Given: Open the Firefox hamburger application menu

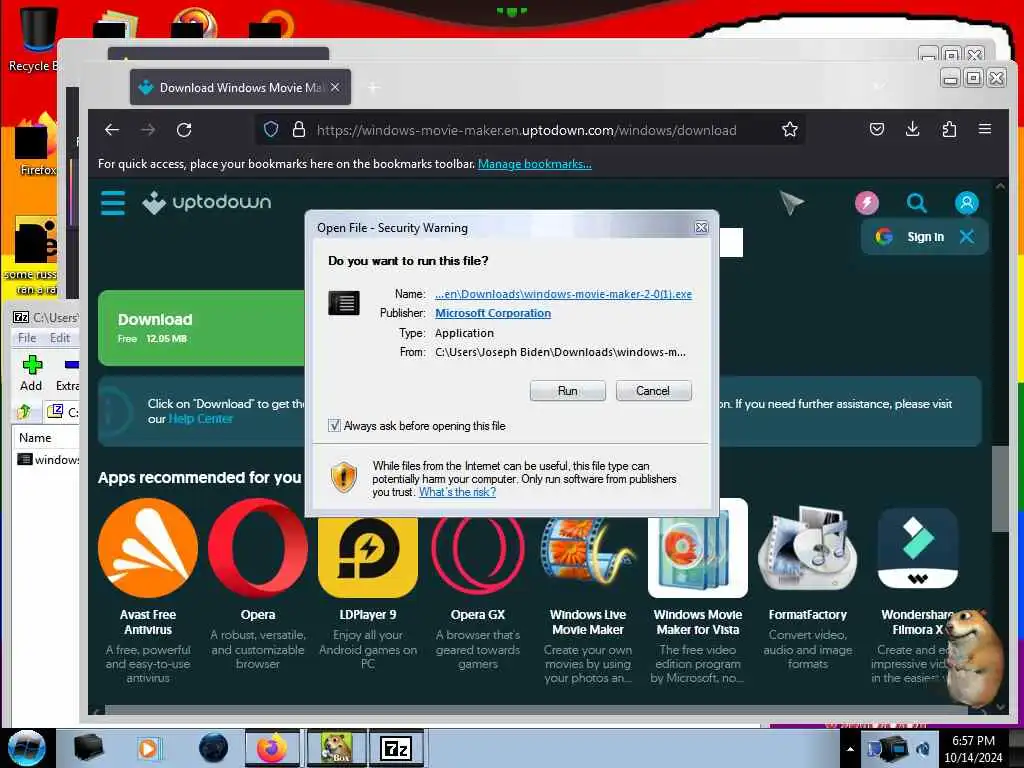Looking at the screenshot, I should [x=985, y=129].
